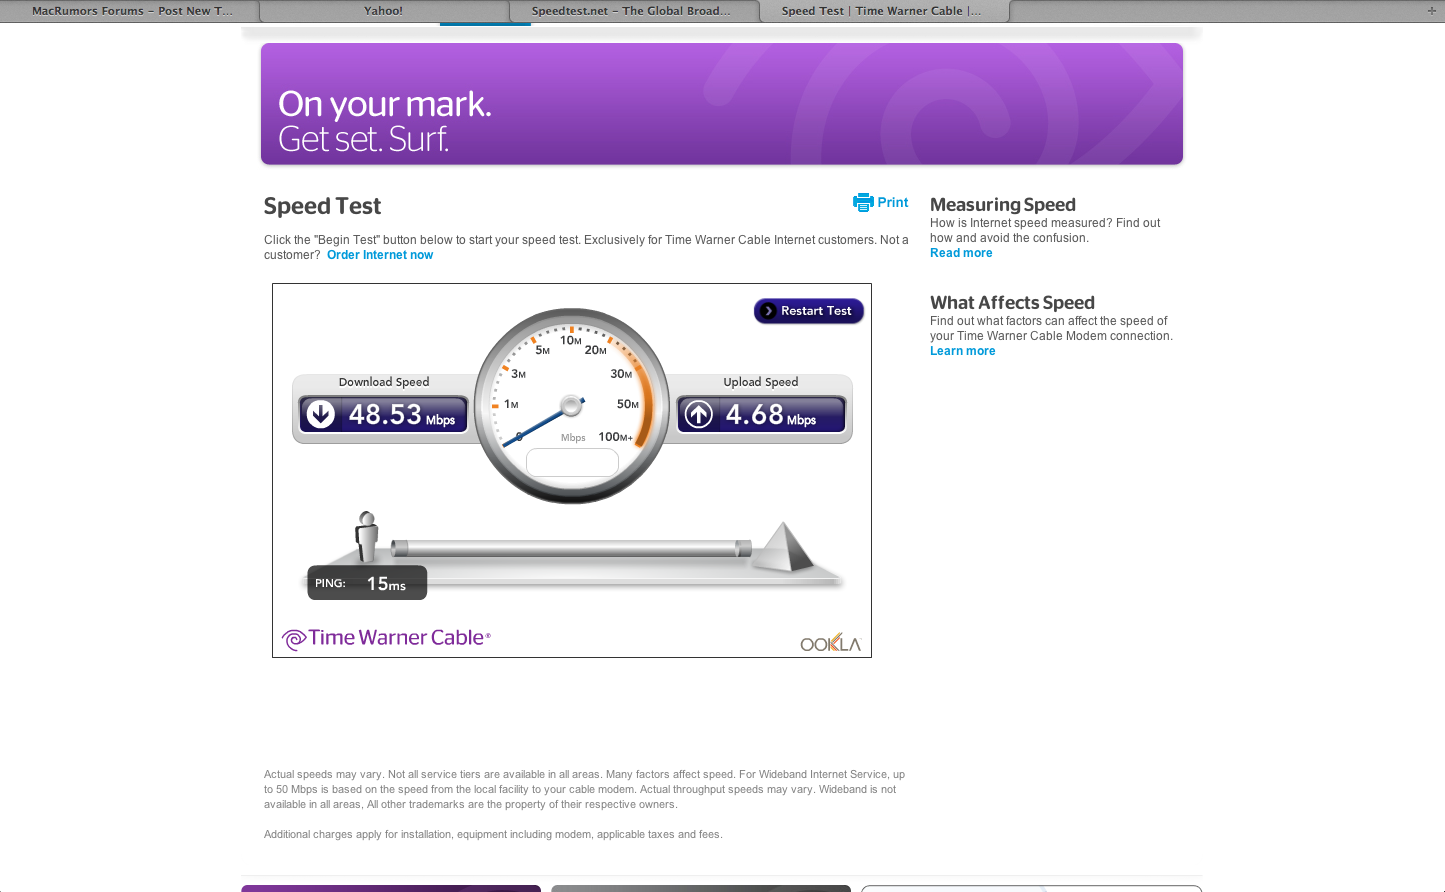Open Learn more under What Affects Speed
The width and height of the screenshot is (1445, 892).
pos(963,351)
